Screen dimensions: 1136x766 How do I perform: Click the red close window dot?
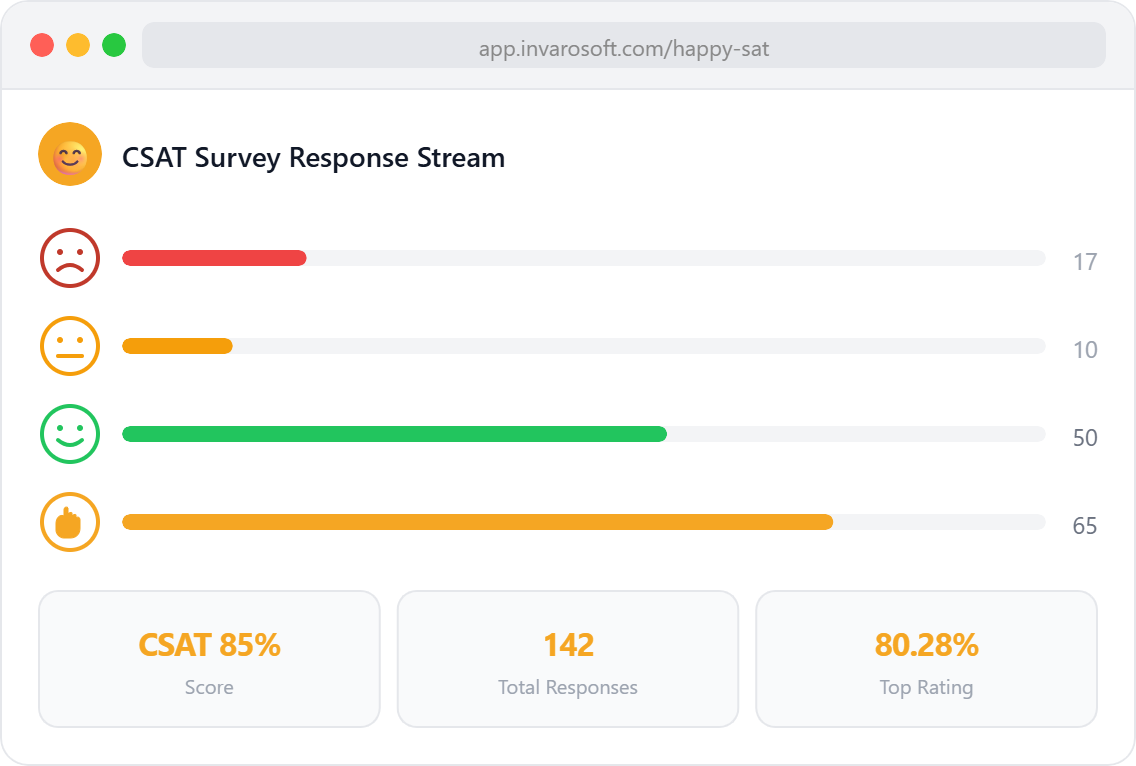[x=42, y=45]
